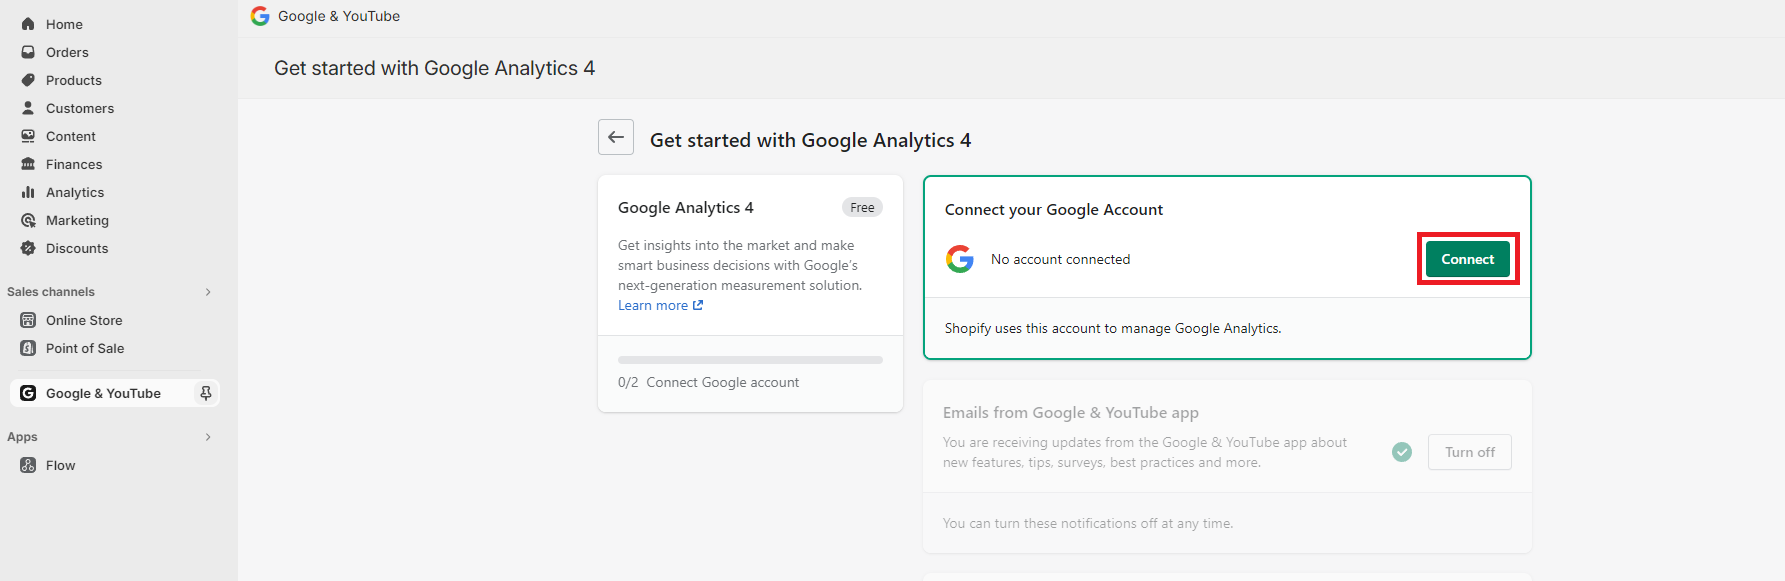Screen dimensions: 1785x581
Task: Click the Connect Google account progress bar
Action: (x=749, y=359)
